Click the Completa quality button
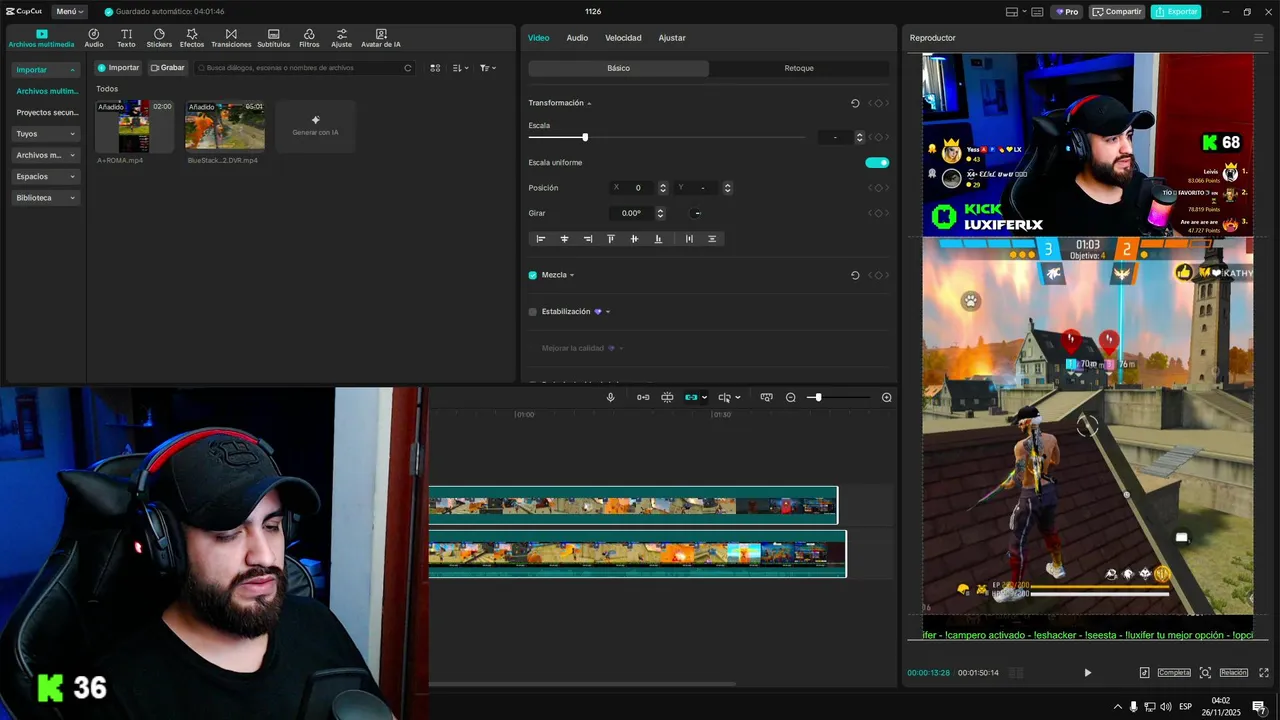The height and width of the screenshot is (720, 1280). pyautogui.click(x=1174, y=673)
